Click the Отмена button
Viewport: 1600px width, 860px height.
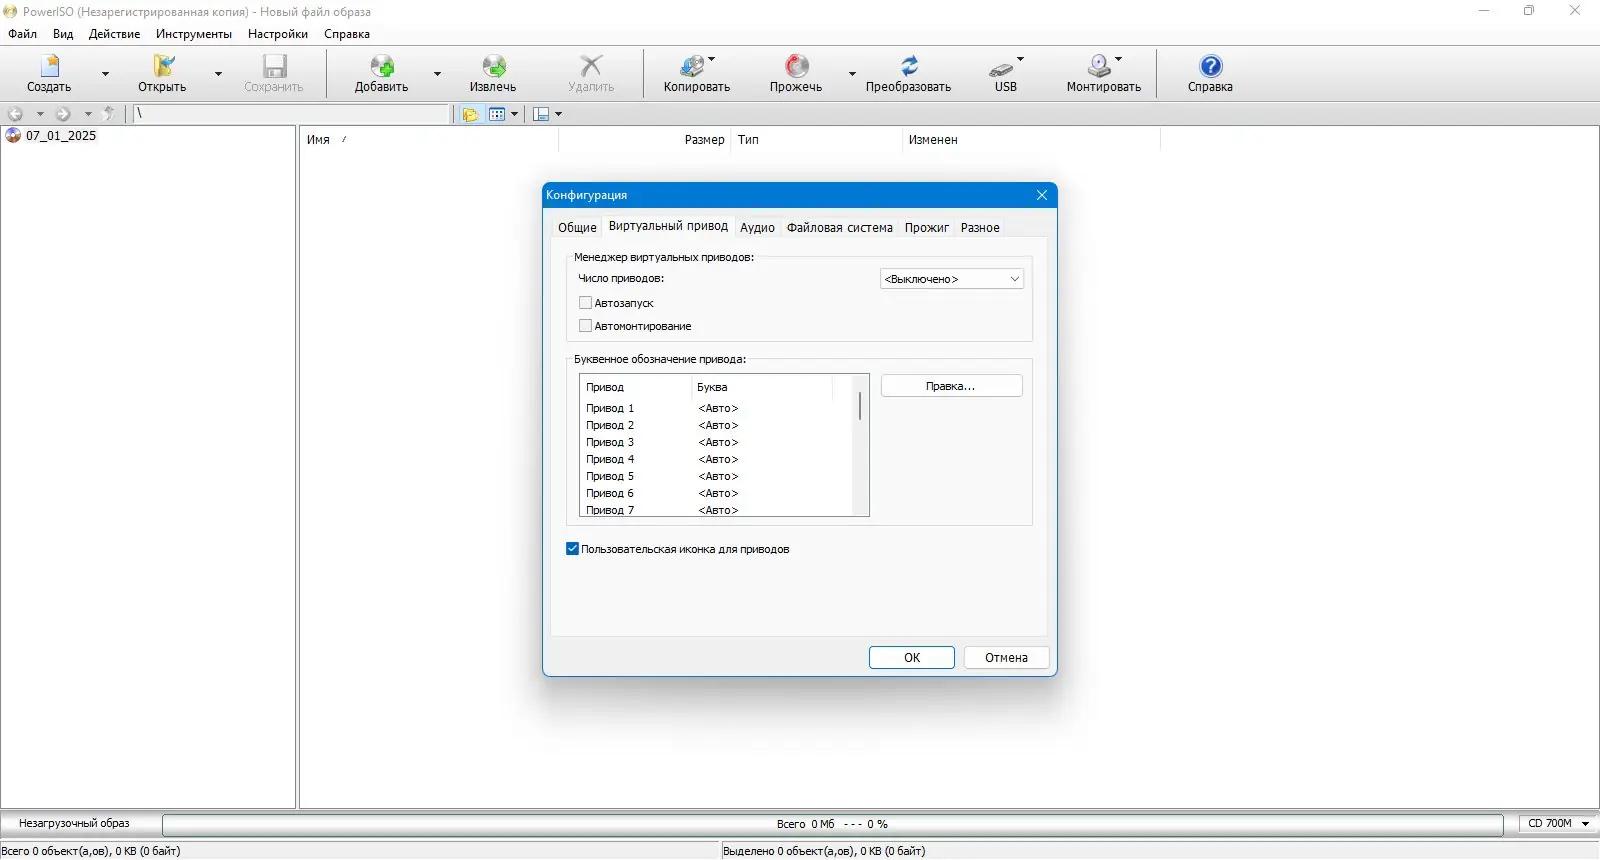[x=1006, y=658]
